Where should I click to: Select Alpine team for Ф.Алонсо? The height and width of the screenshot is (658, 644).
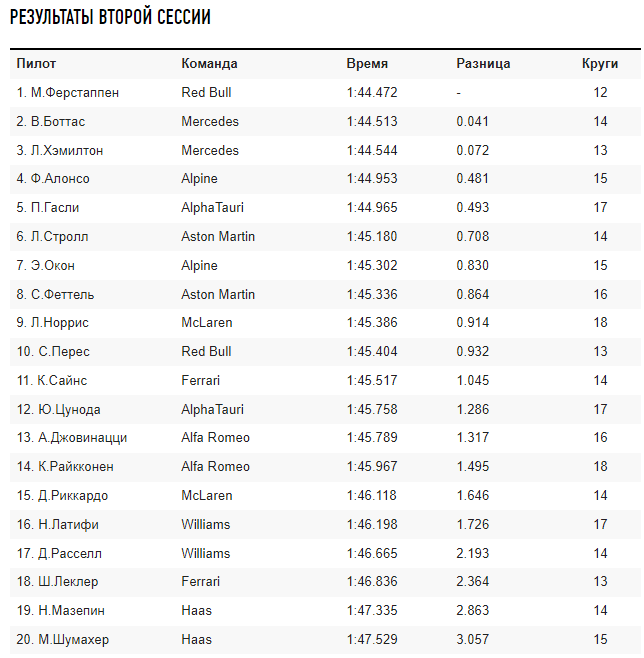click(199, 179)
